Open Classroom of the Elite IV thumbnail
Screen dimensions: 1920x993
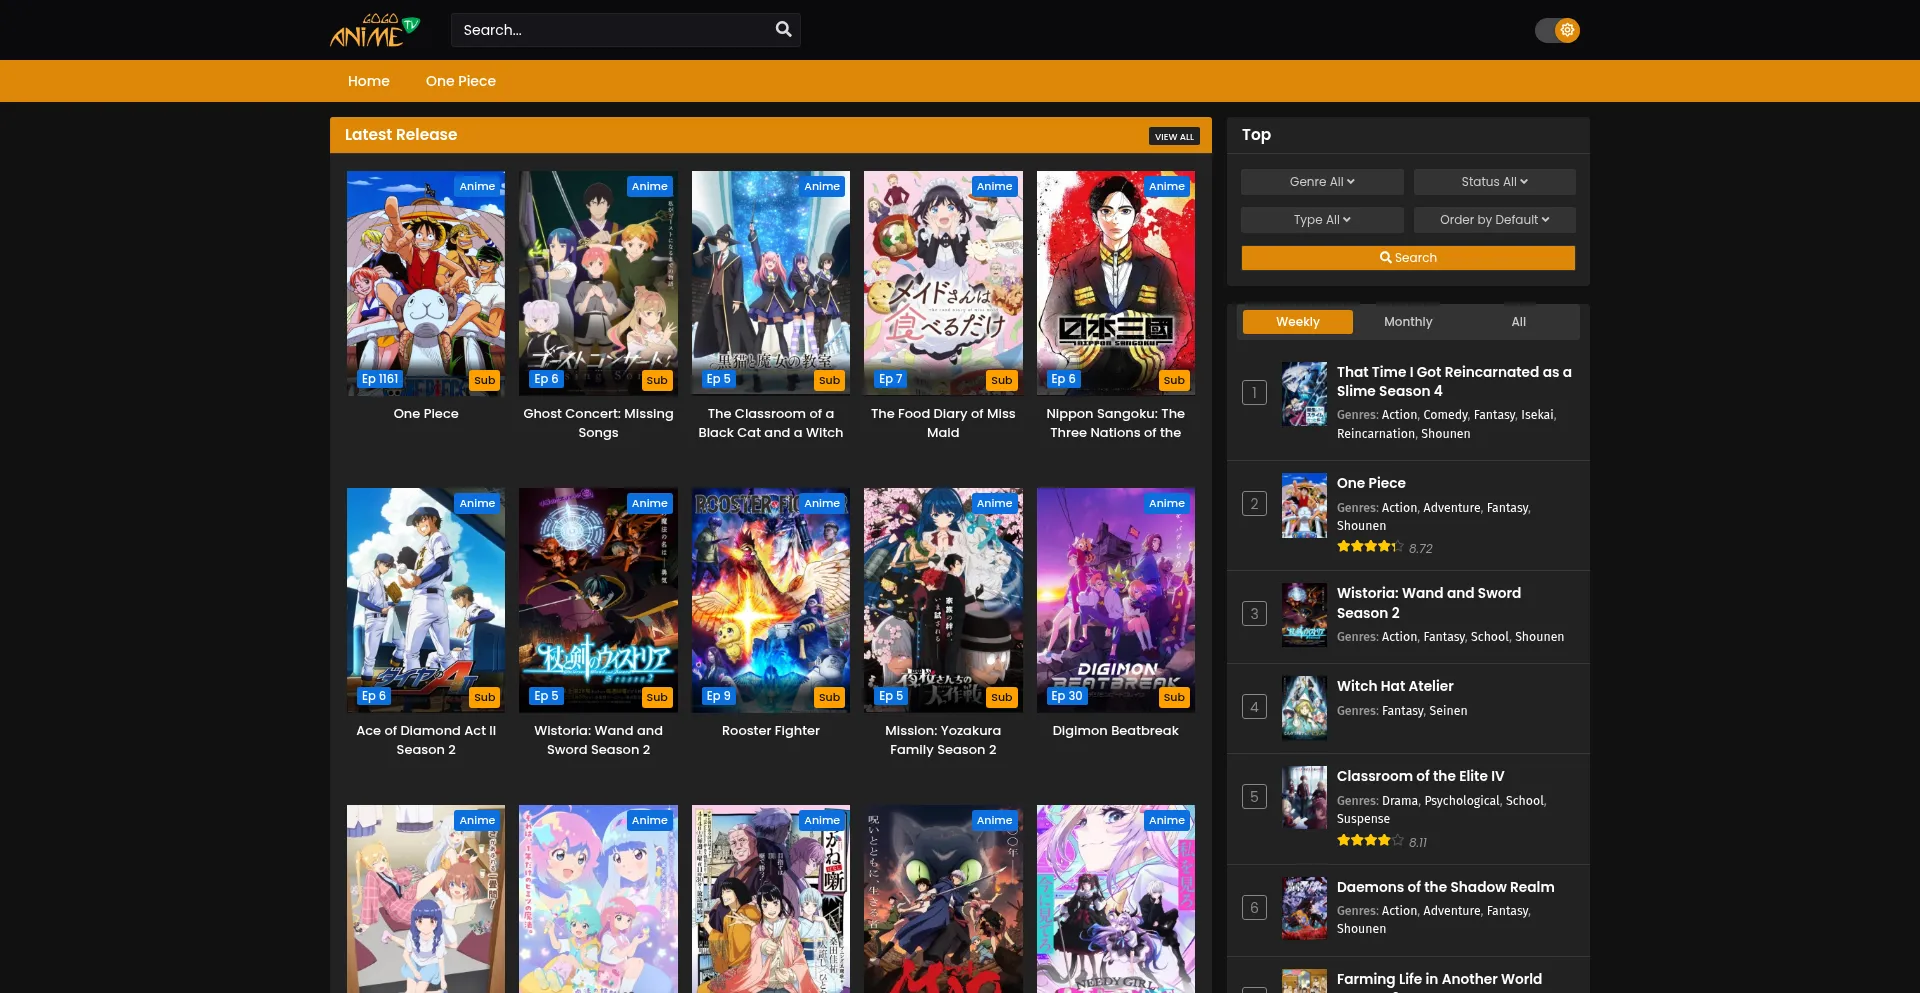pos(1304,798)
